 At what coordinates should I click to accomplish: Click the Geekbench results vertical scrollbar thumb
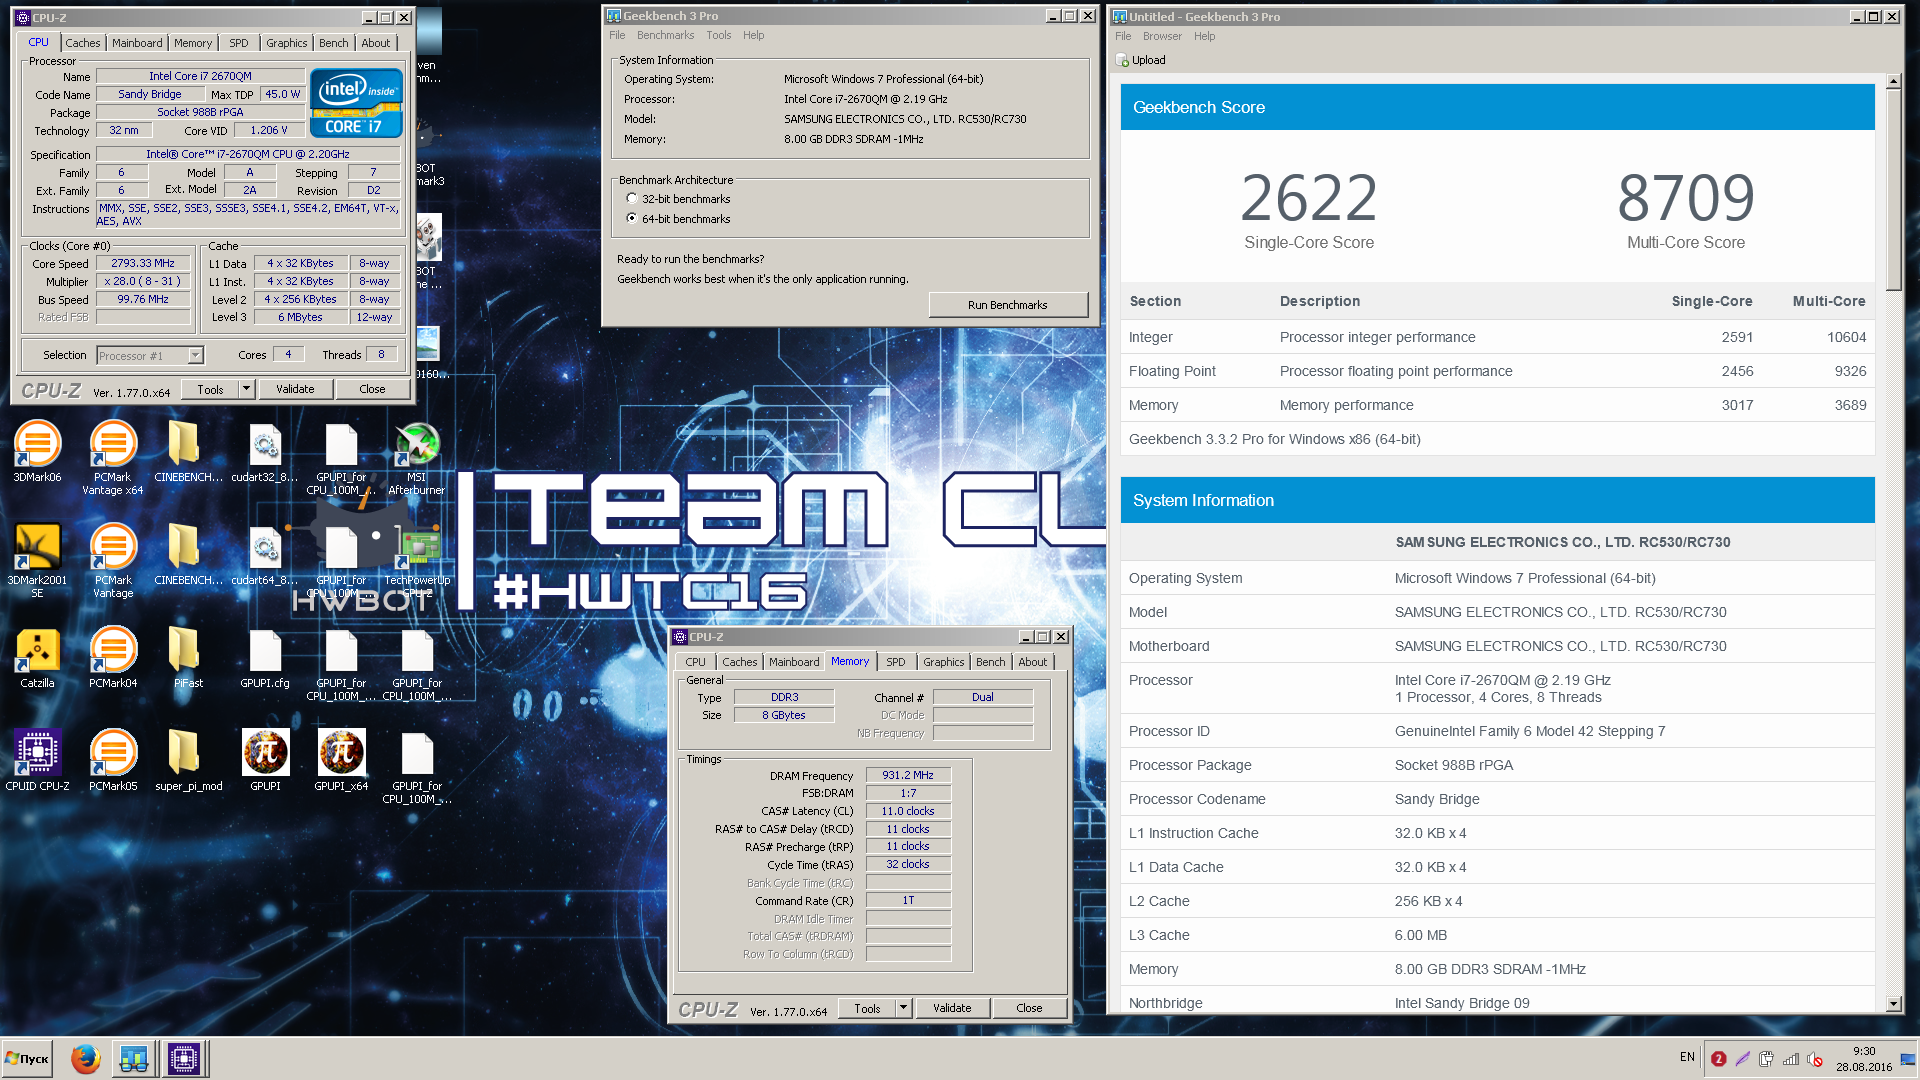(1893, 190)
